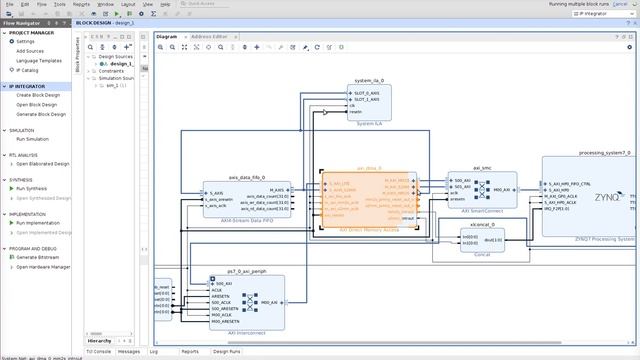Click the pencil tool in diagram toolbar
The image size is (640, 360).
point(305,47)
